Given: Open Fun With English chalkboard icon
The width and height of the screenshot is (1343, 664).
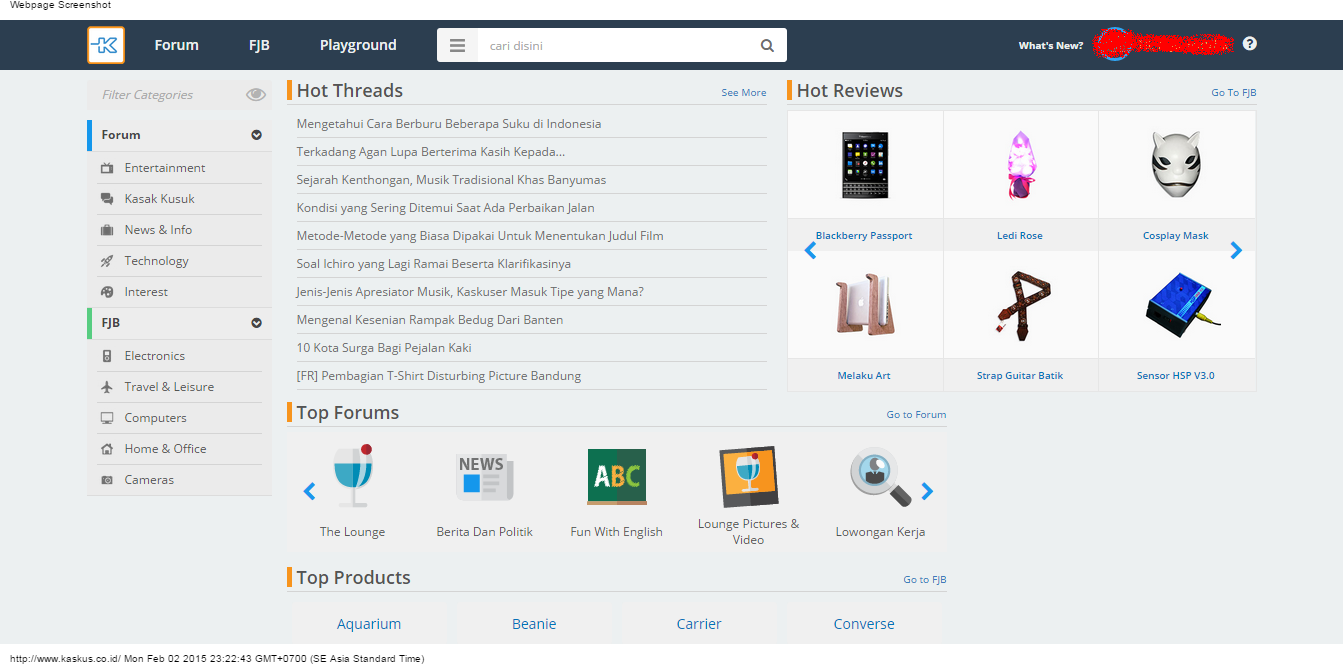Looking at the screenshot, I should click(616, 477).
